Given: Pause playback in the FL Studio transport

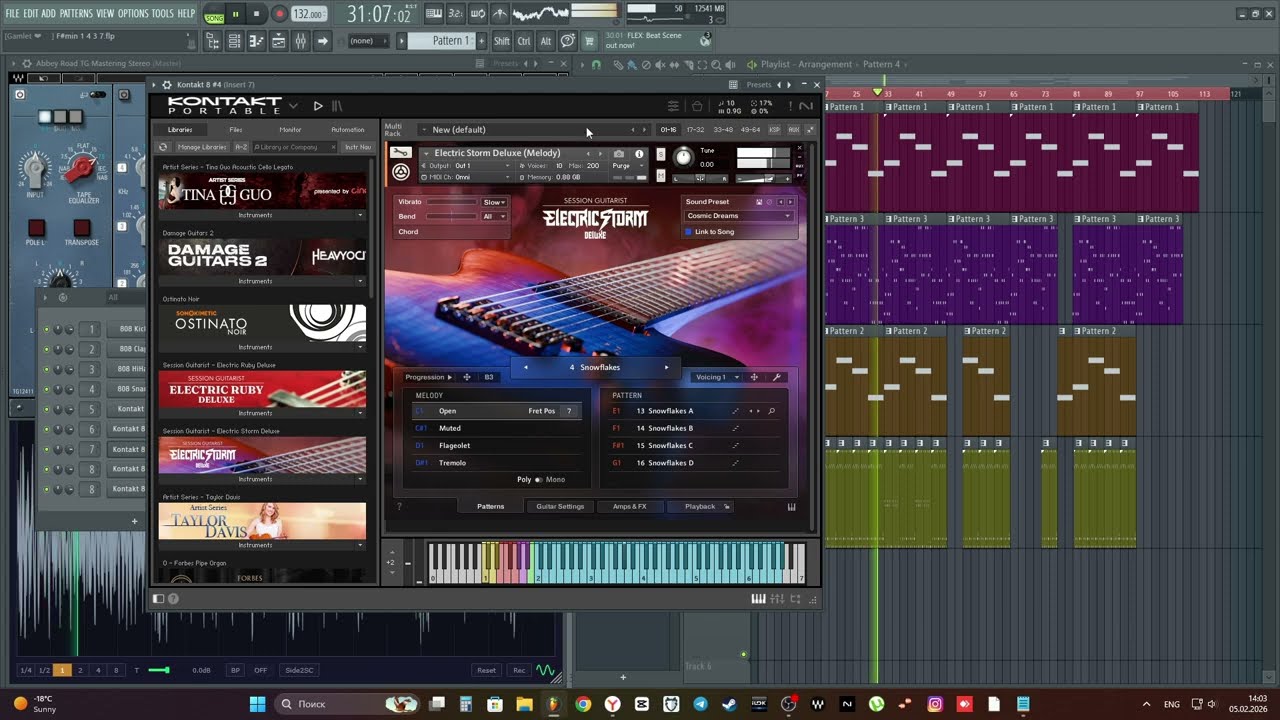Looking at the screenshot, I should tap(236, 14).
